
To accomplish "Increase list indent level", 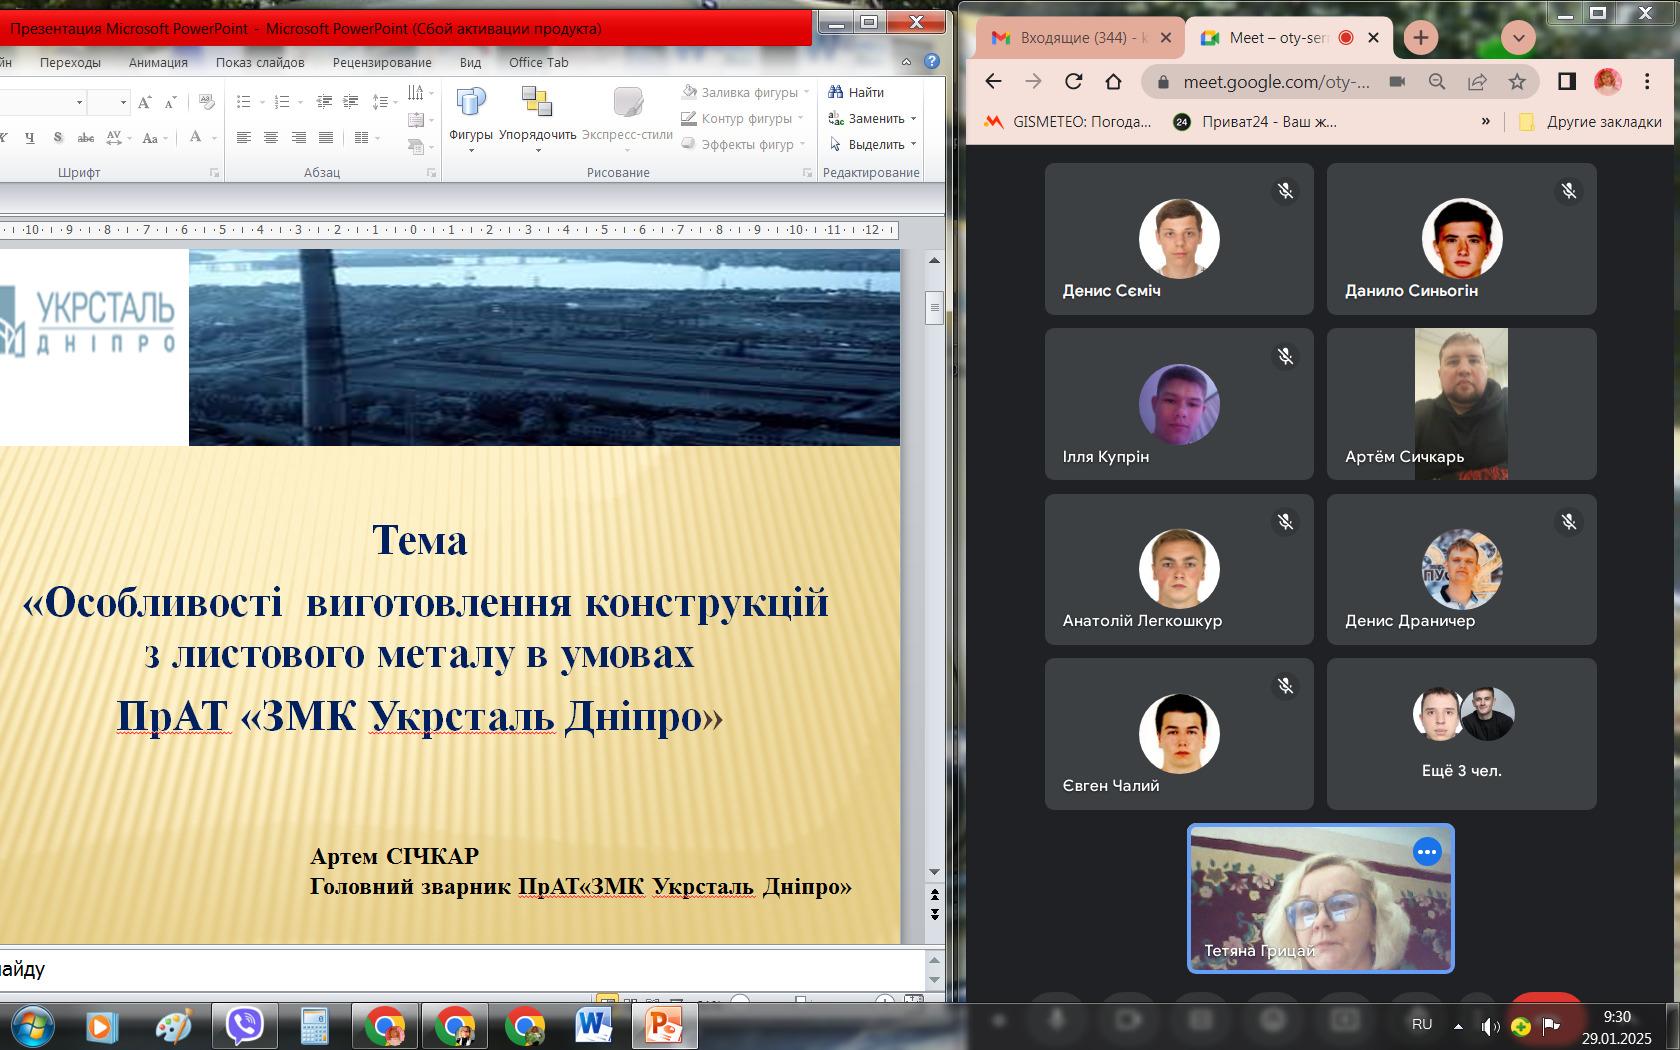I will click(x=351, y=102).
